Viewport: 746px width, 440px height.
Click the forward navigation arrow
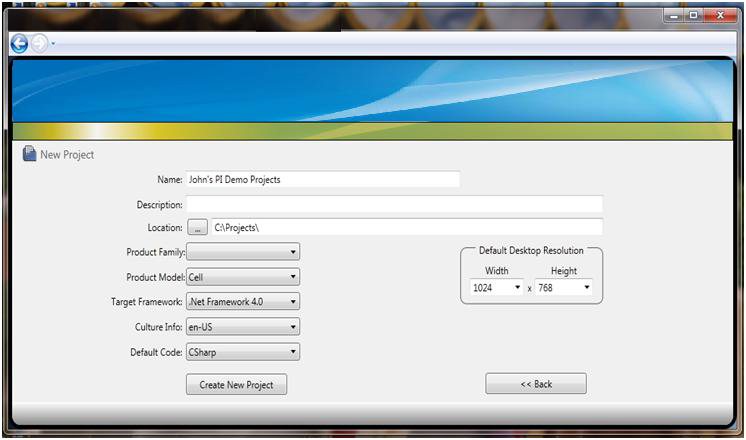pyautogui.click(x=38, y=43)
